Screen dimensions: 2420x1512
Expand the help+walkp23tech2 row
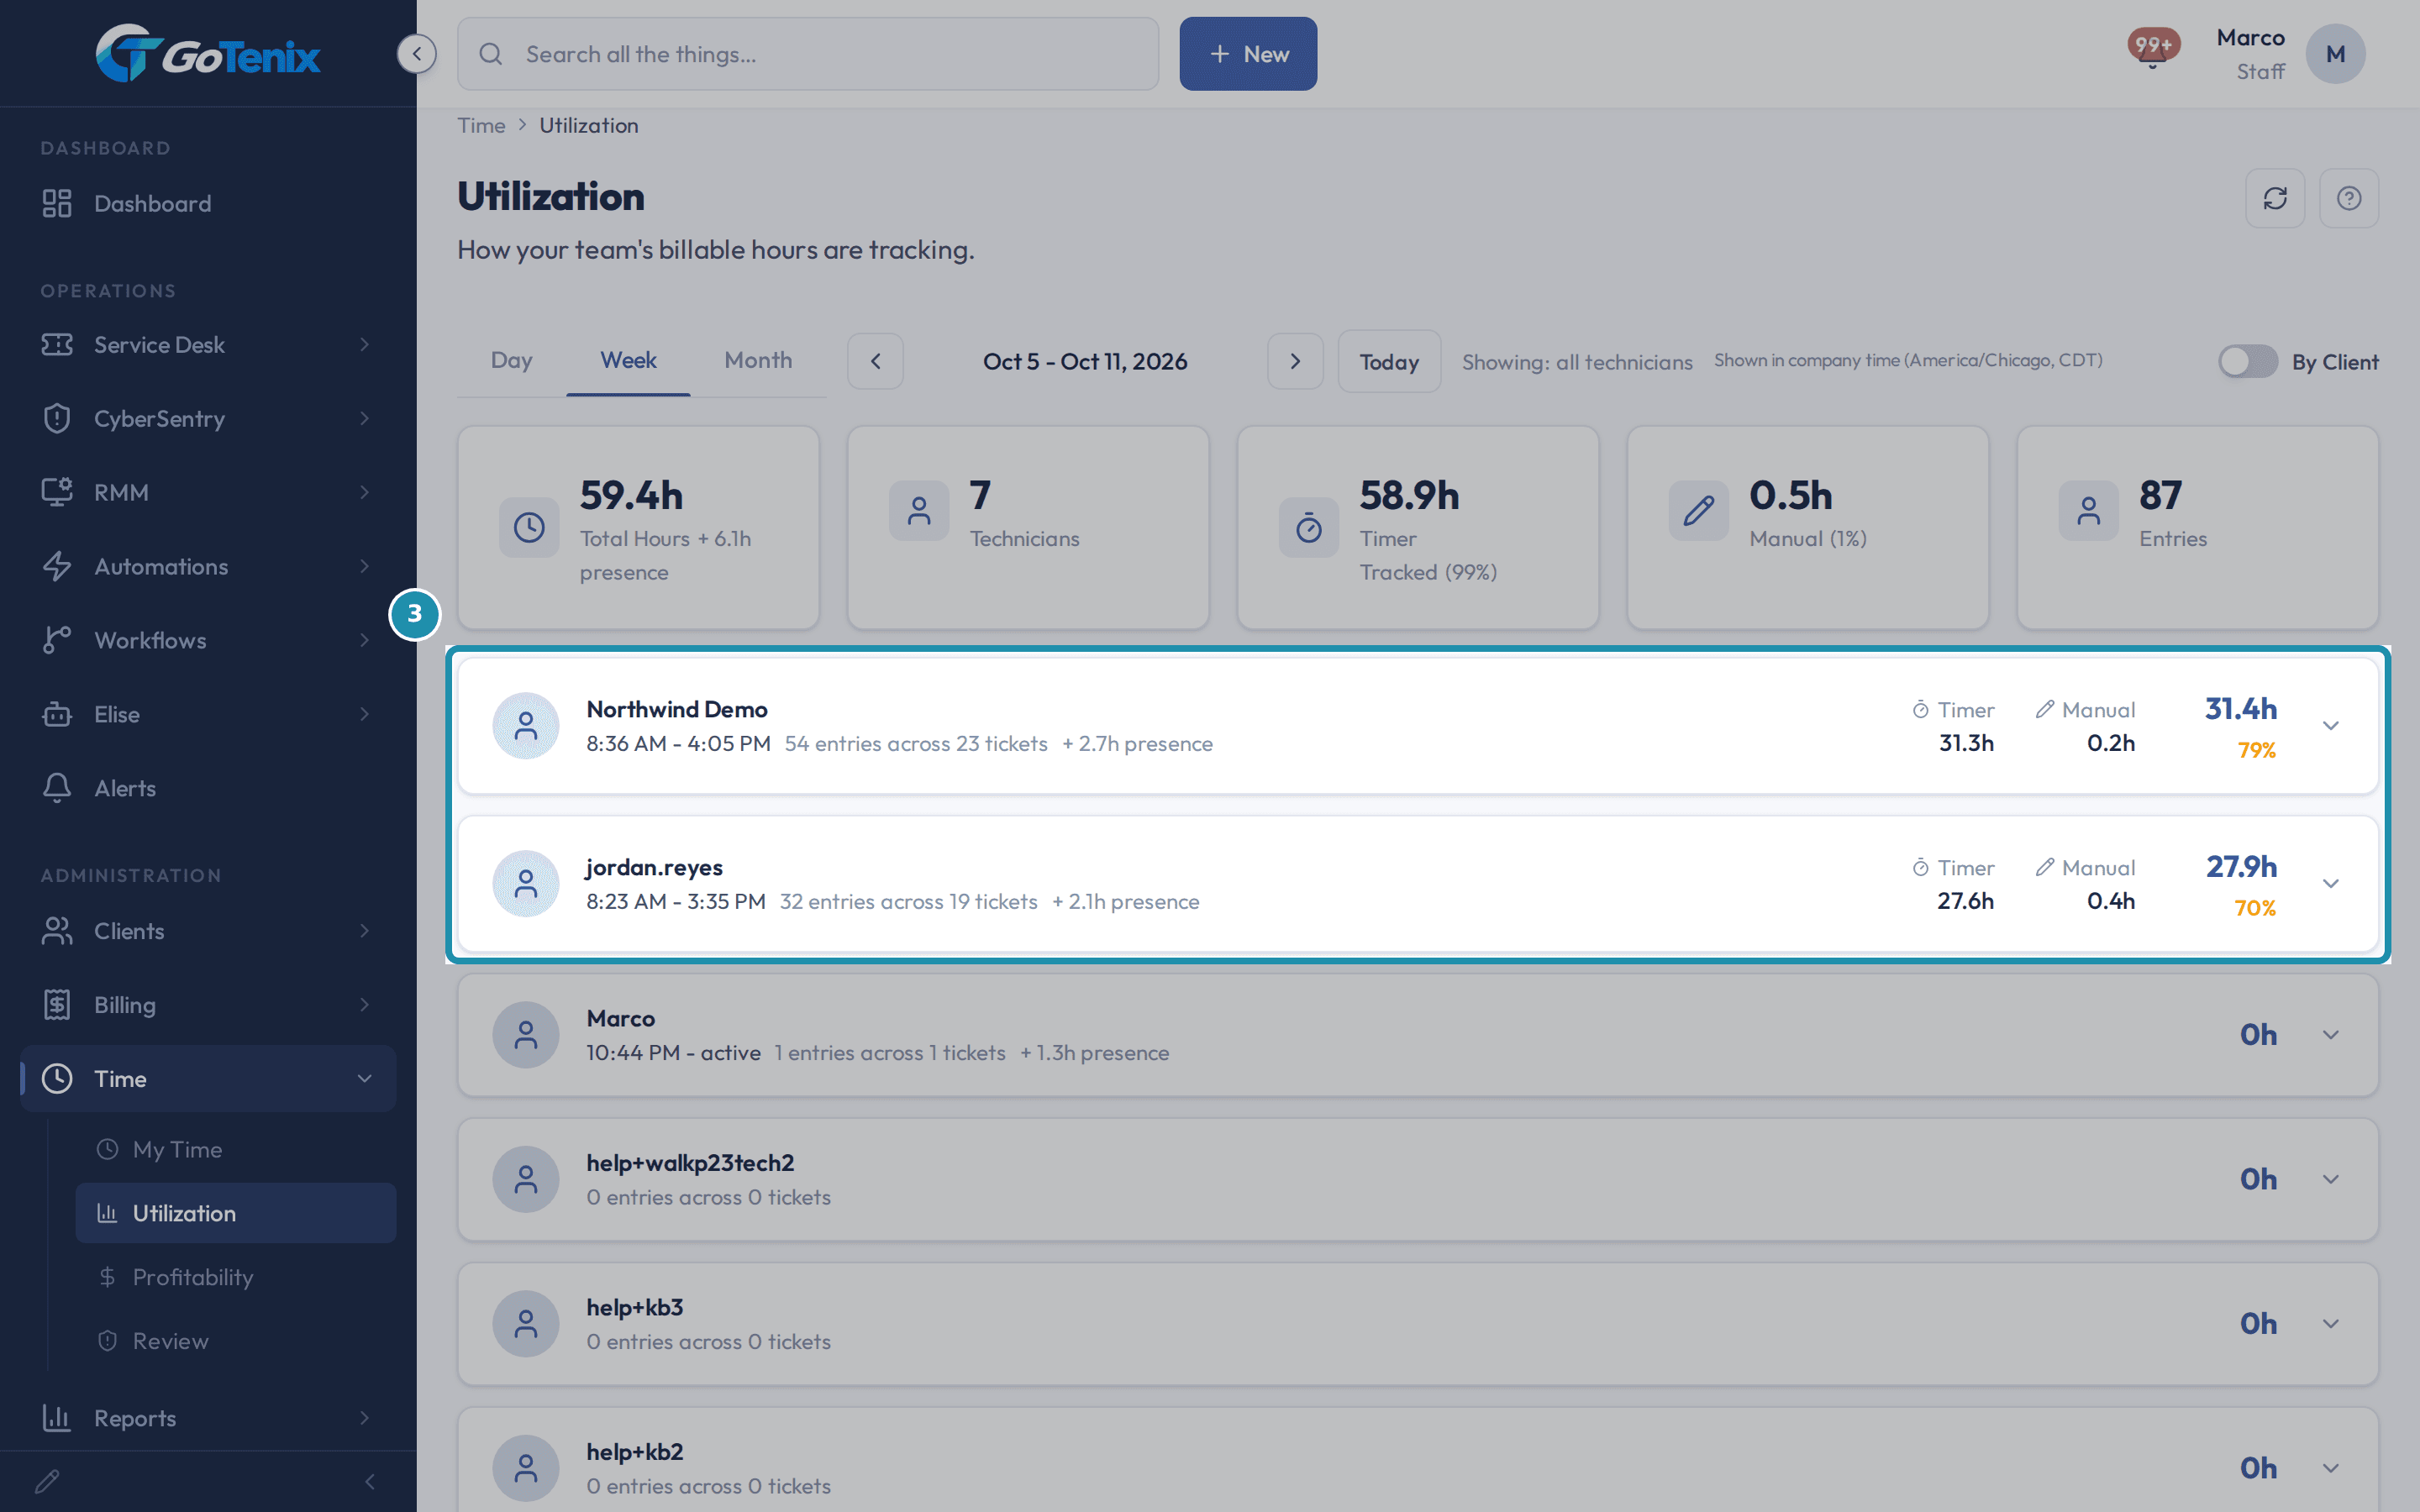coord(2331,1179)
